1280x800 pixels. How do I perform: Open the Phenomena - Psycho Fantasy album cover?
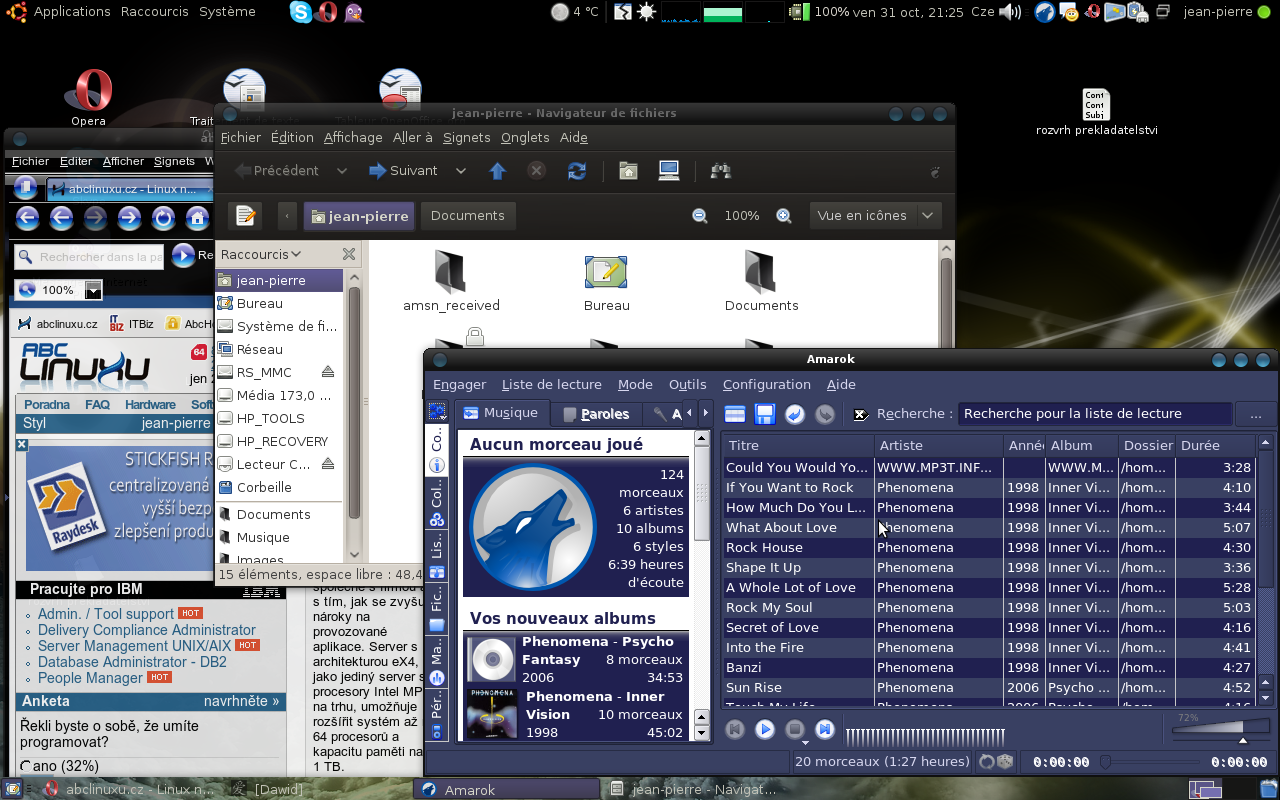coord(492,659)
